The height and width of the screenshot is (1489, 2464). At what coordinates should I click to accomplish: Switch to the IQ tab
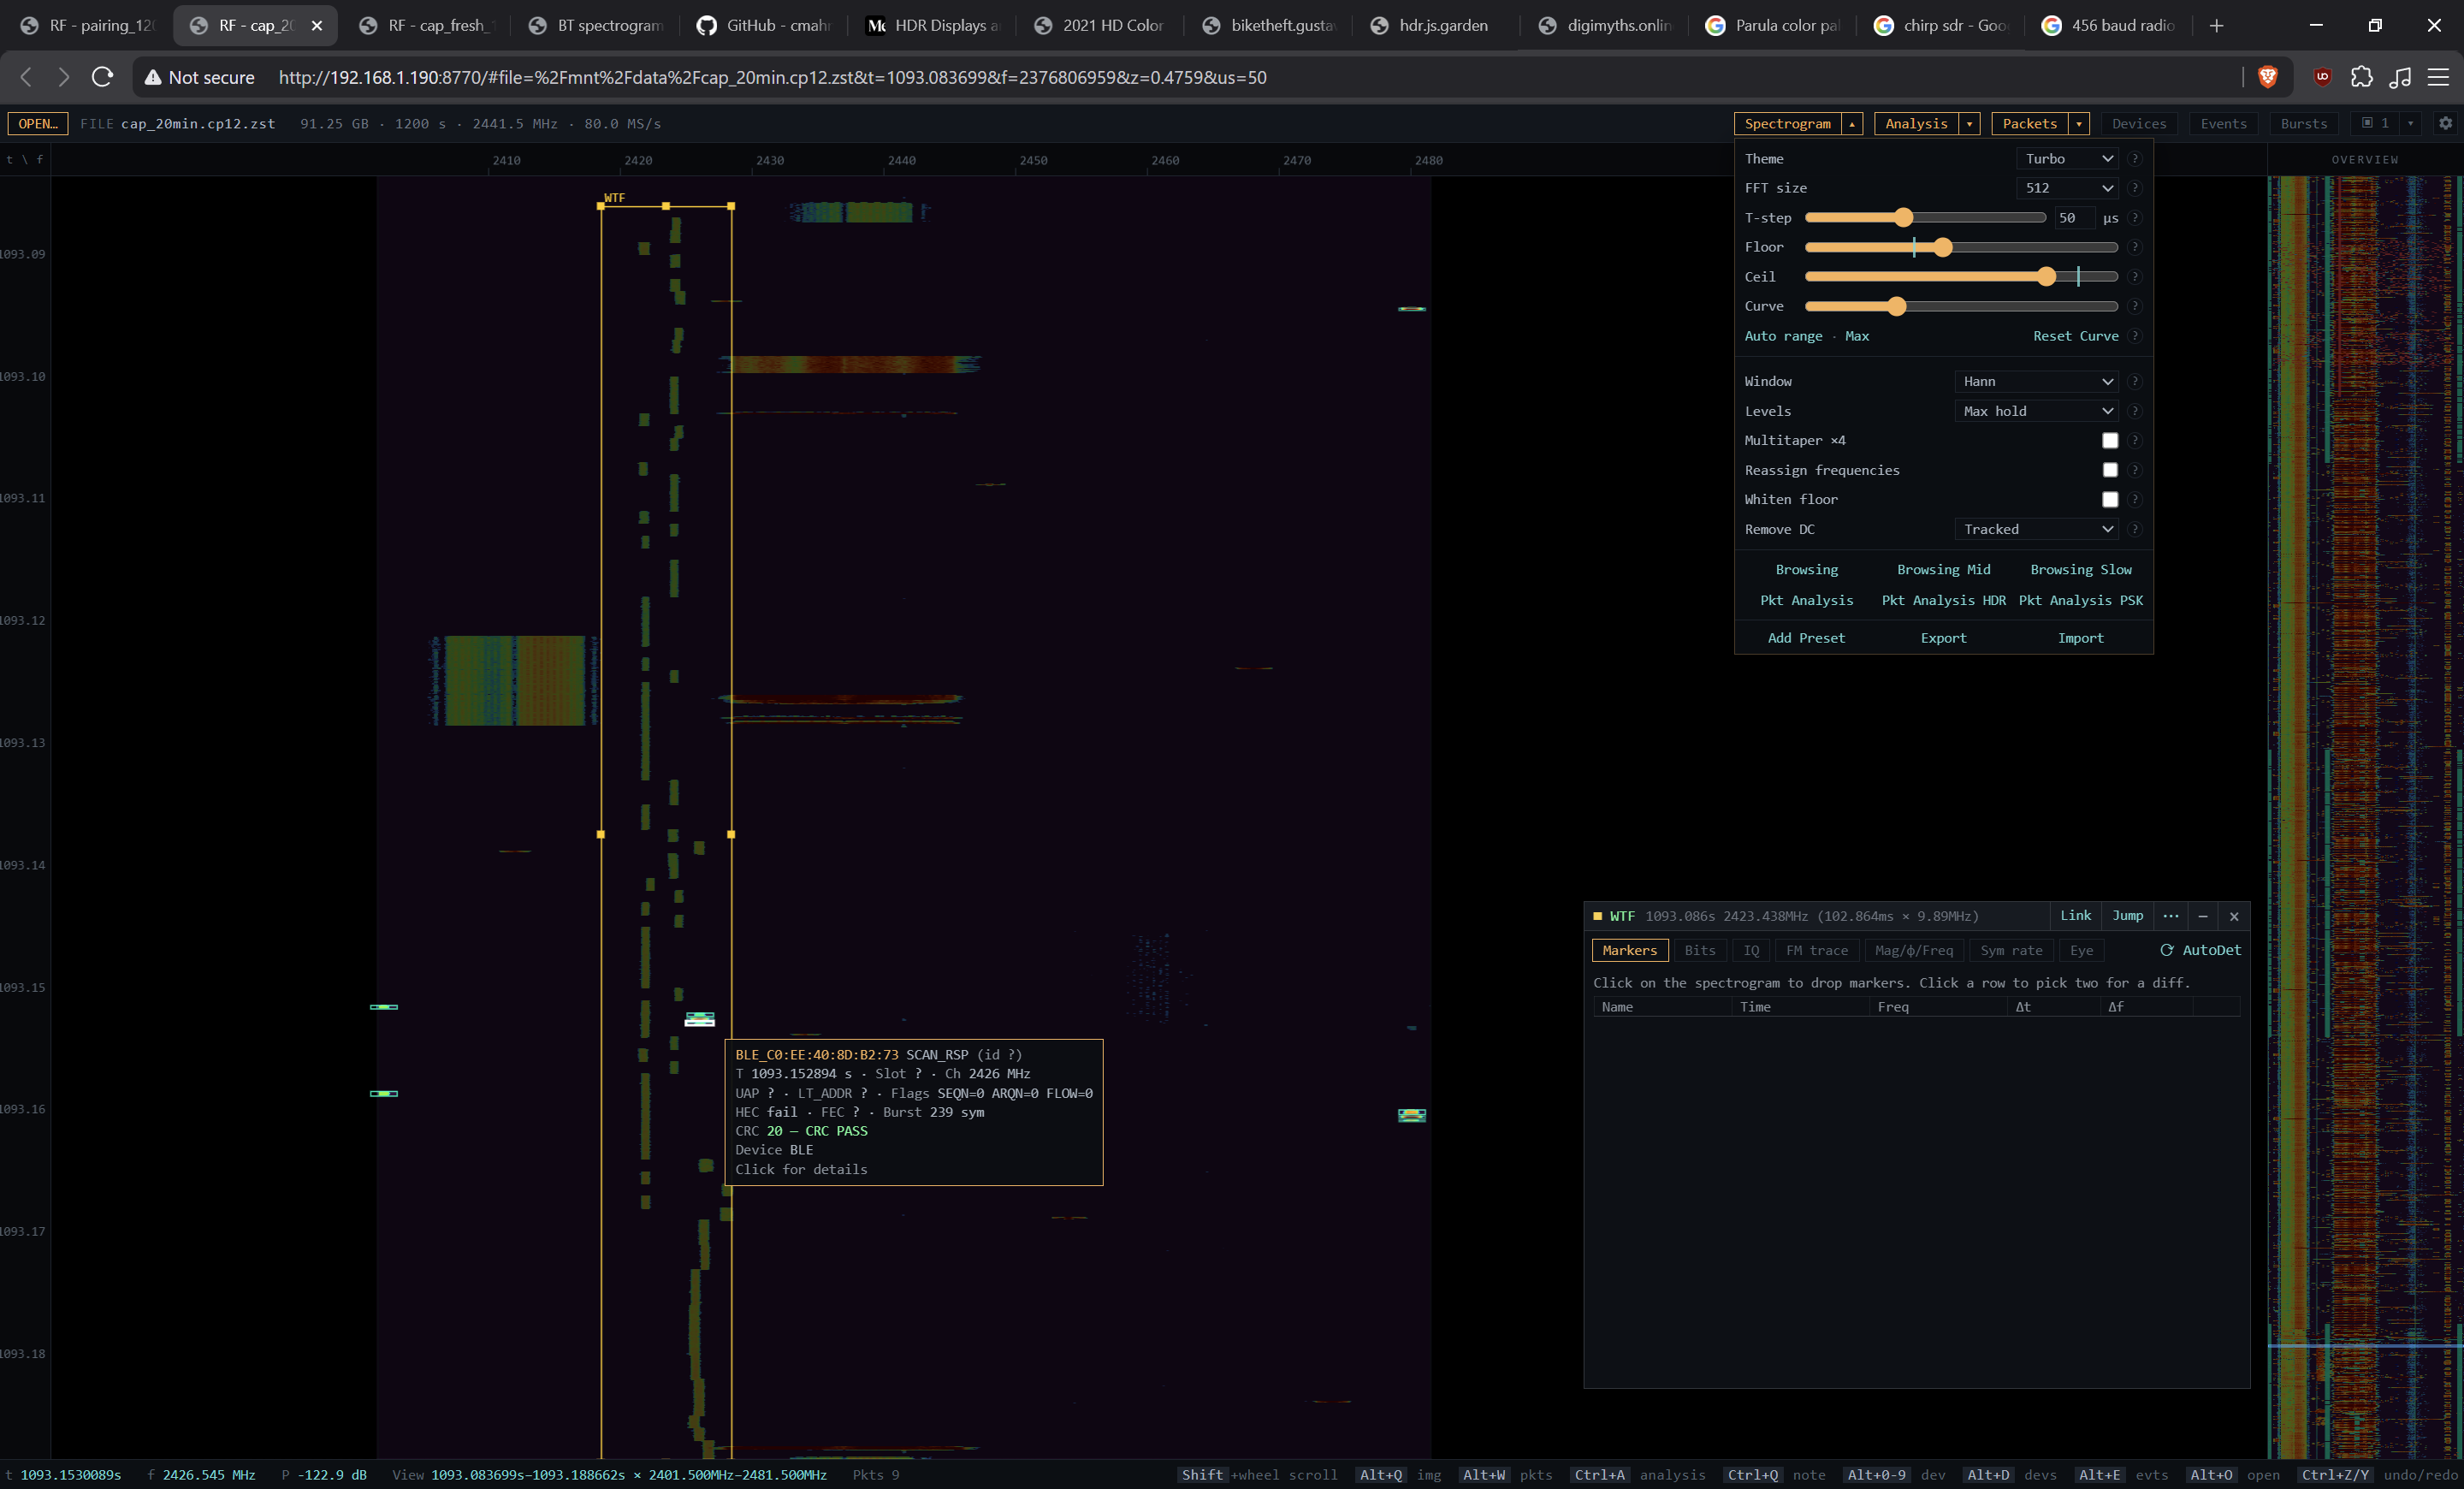[x=1751, y=950]
